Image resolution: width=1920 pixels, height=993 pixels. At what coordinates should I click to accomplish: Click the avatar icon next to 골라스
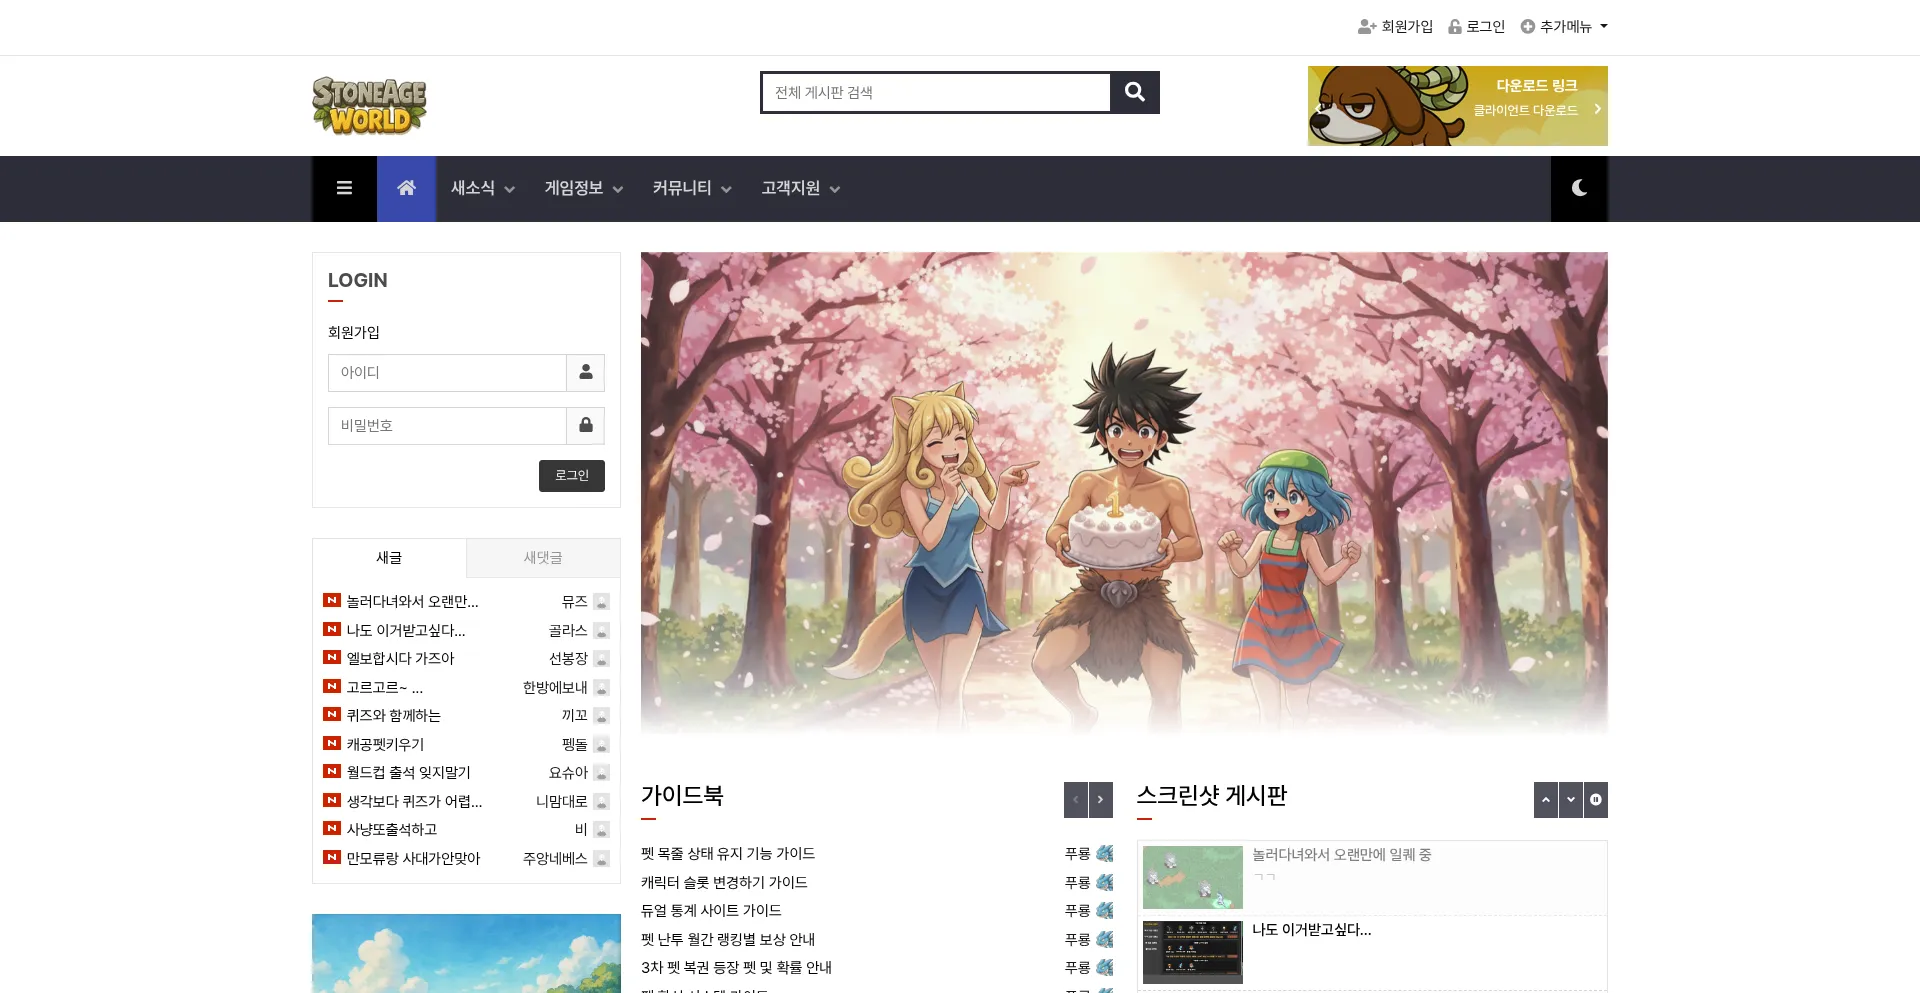(x=601, y=631)
